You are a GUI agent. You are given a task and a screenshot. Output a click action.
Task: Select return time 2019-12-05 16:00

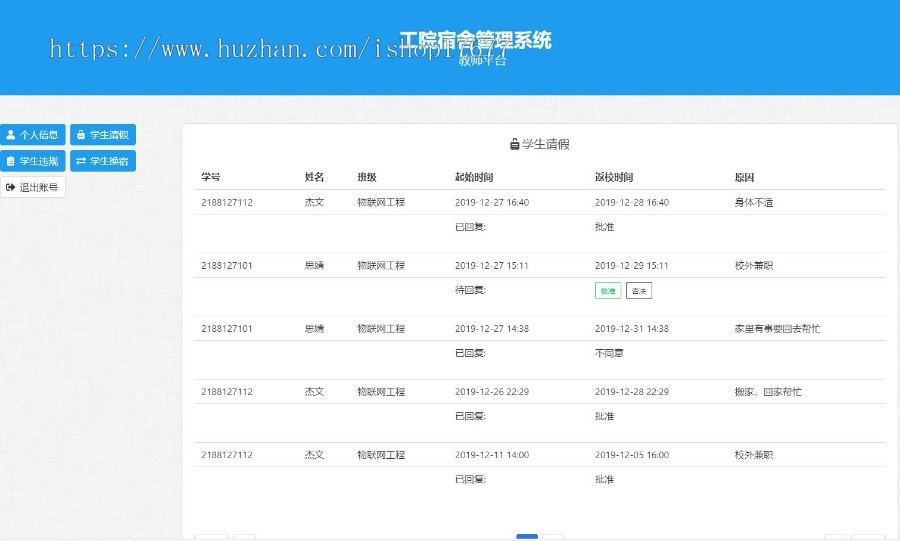pos(632,455)
